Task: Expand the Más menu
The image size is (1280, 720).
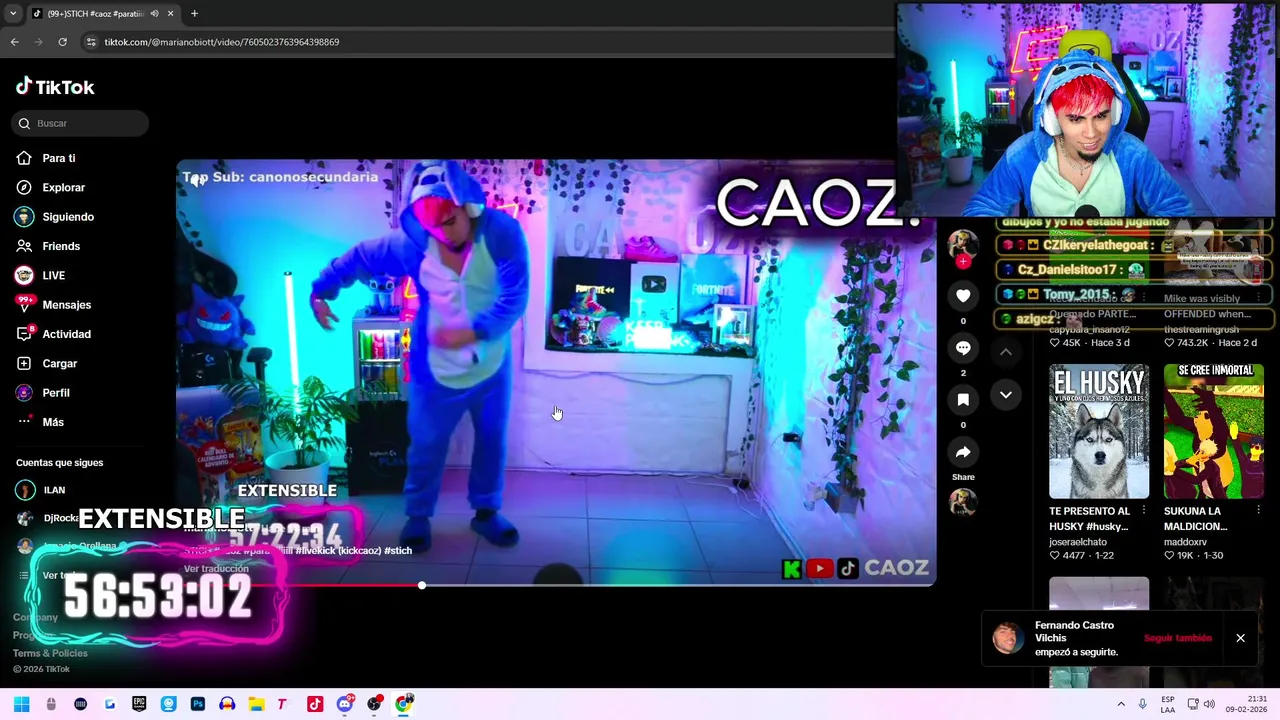Action: coord(53,422)
